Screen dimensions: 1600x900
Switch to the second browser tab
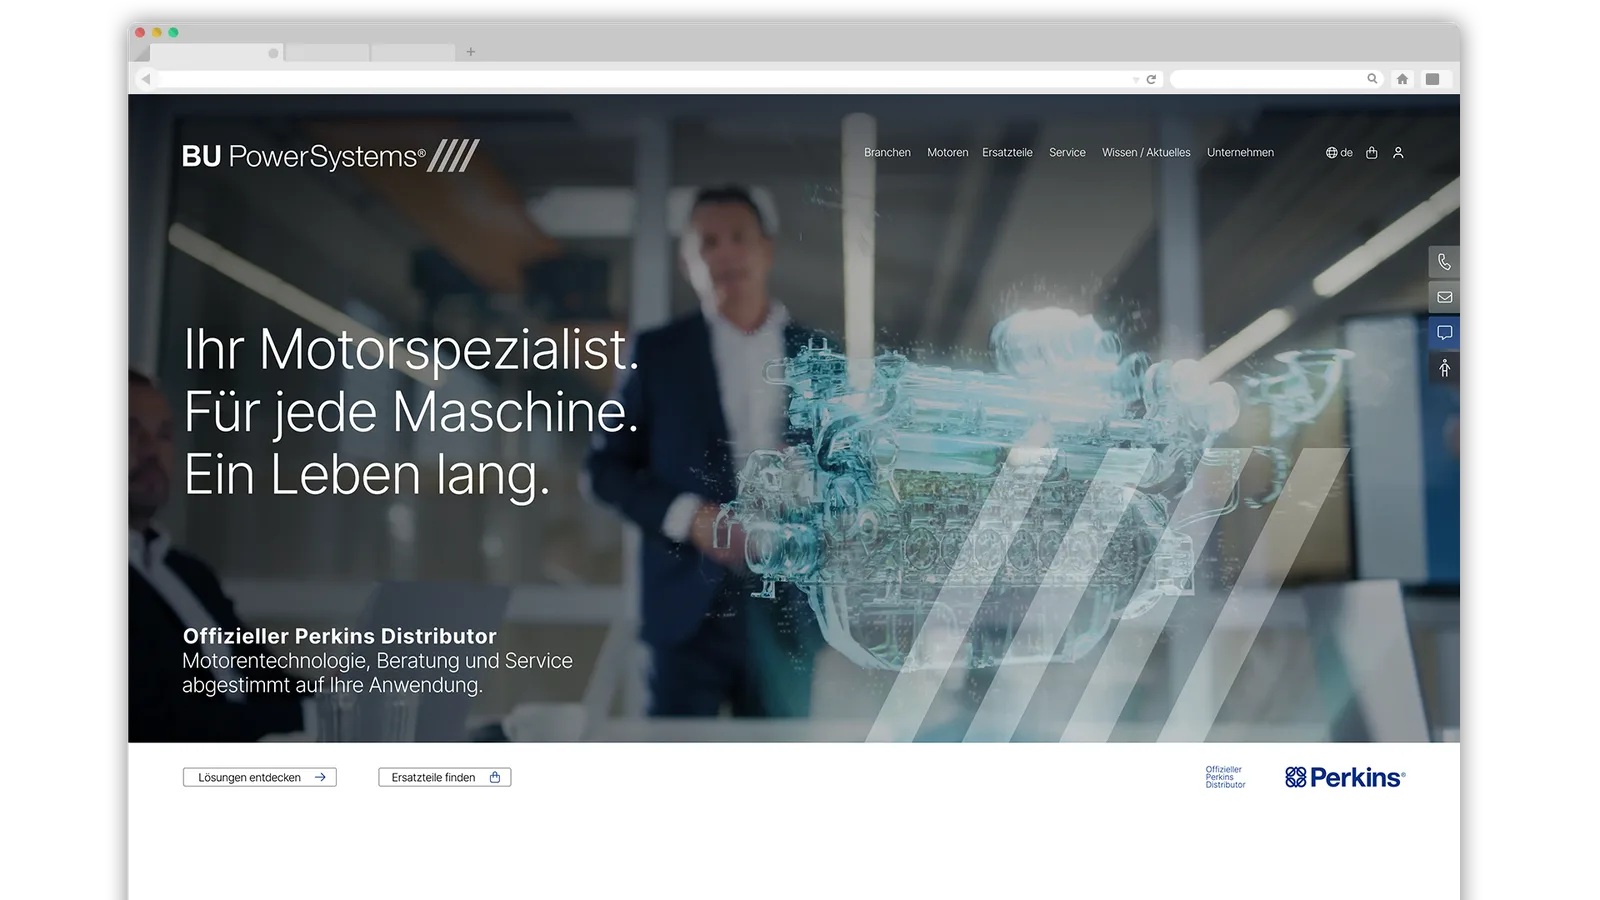click(x=328, y=52)
